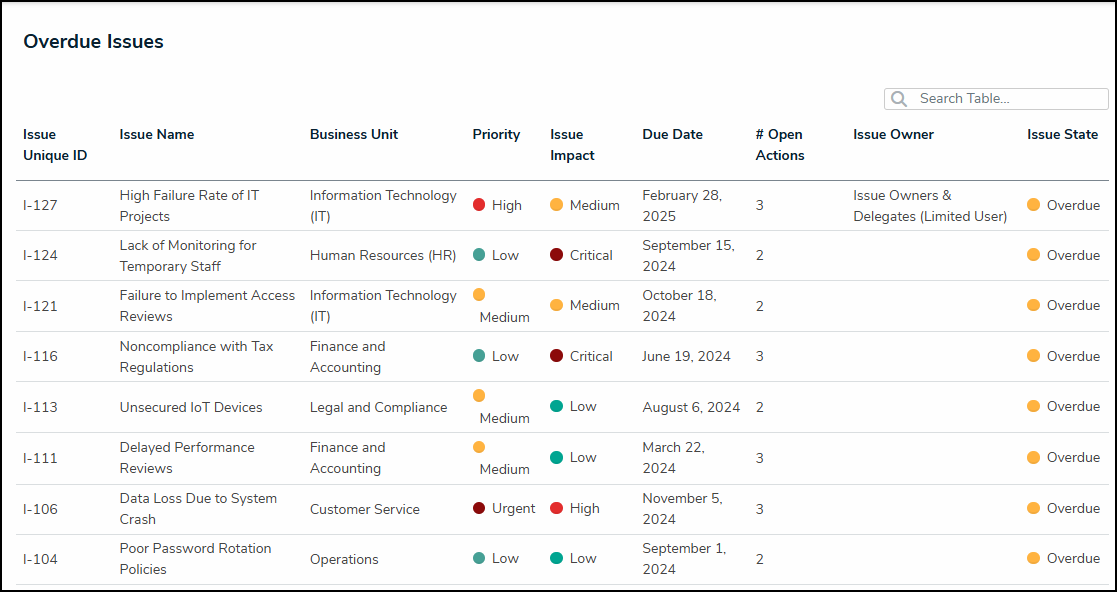Click the teal Low priority dot for I-104

pos(479,558)
